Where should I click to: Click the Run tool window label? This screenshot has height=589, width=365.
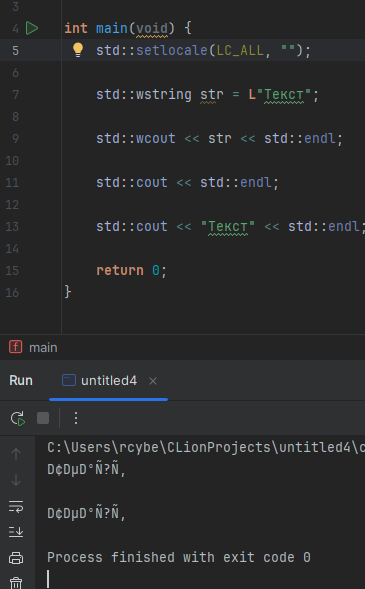pos(21,381)
